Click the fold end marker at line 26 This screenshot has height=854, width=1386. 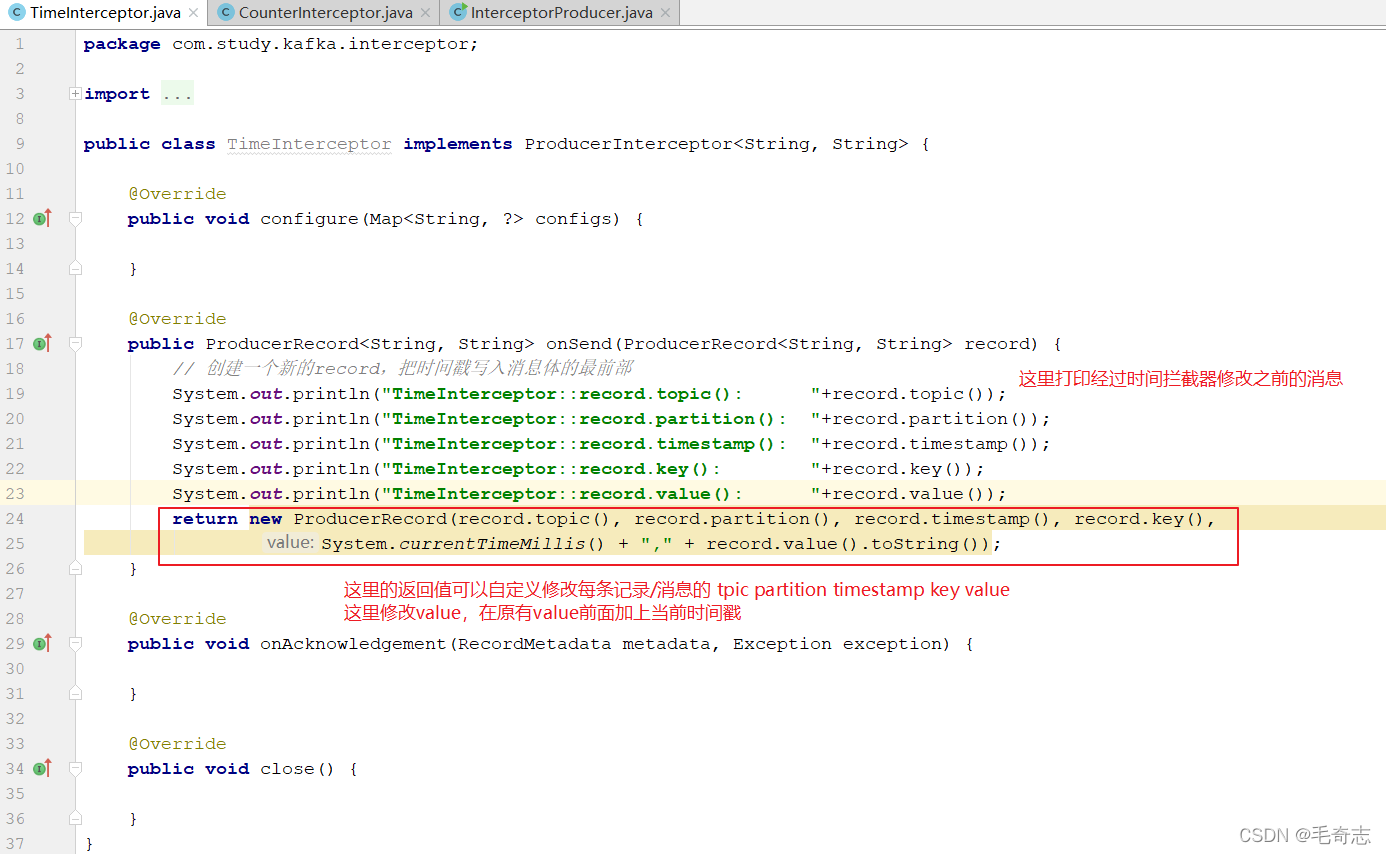pos(75,568)
